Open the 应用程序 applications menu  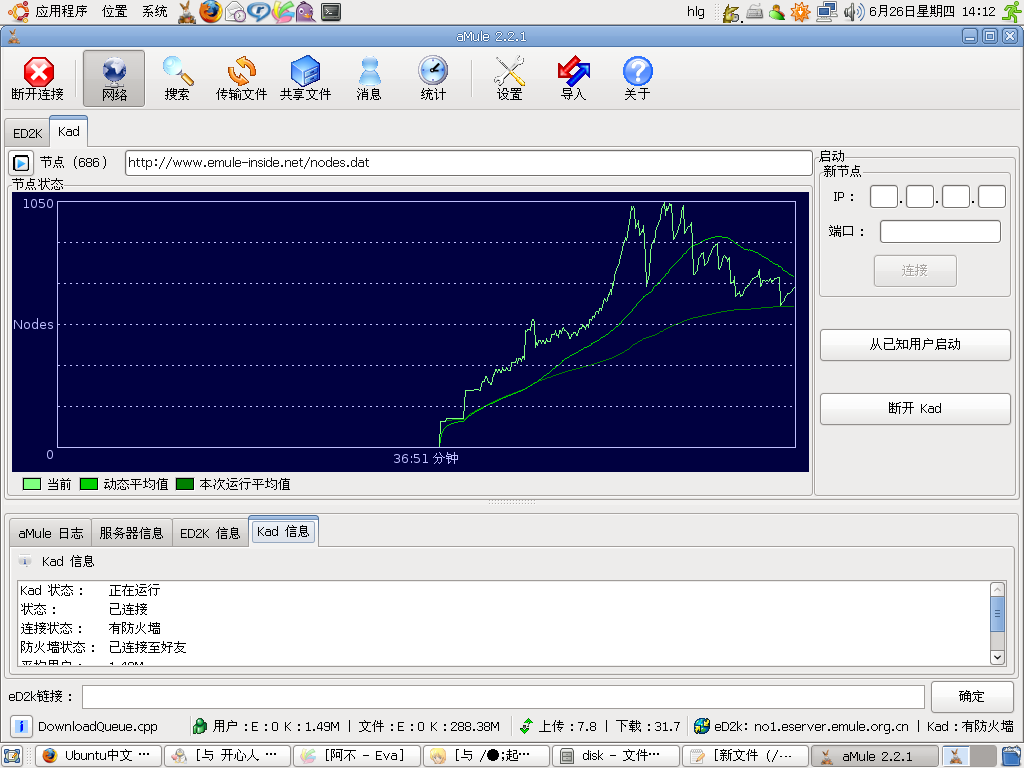61,11
